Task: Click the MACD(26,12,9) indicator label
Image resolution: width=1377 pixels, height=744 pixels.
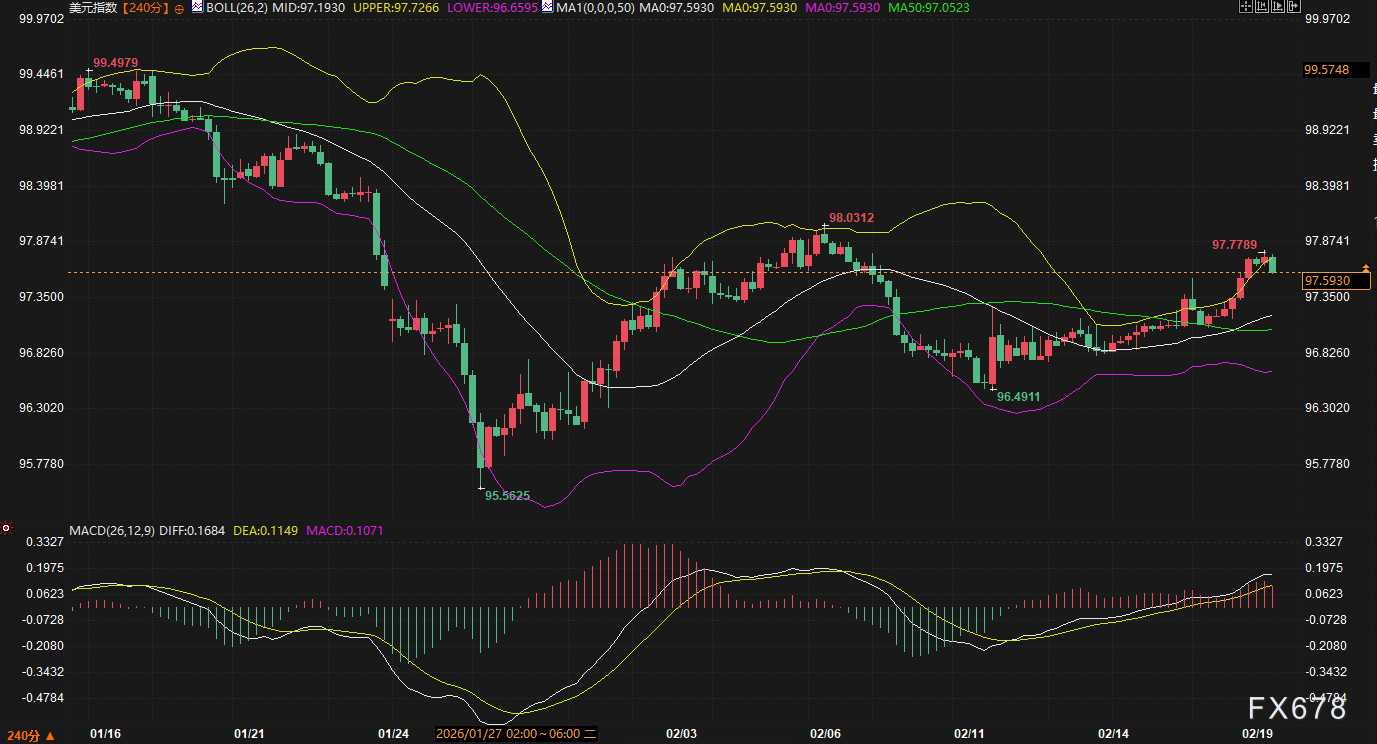Action: click(113, 530)
